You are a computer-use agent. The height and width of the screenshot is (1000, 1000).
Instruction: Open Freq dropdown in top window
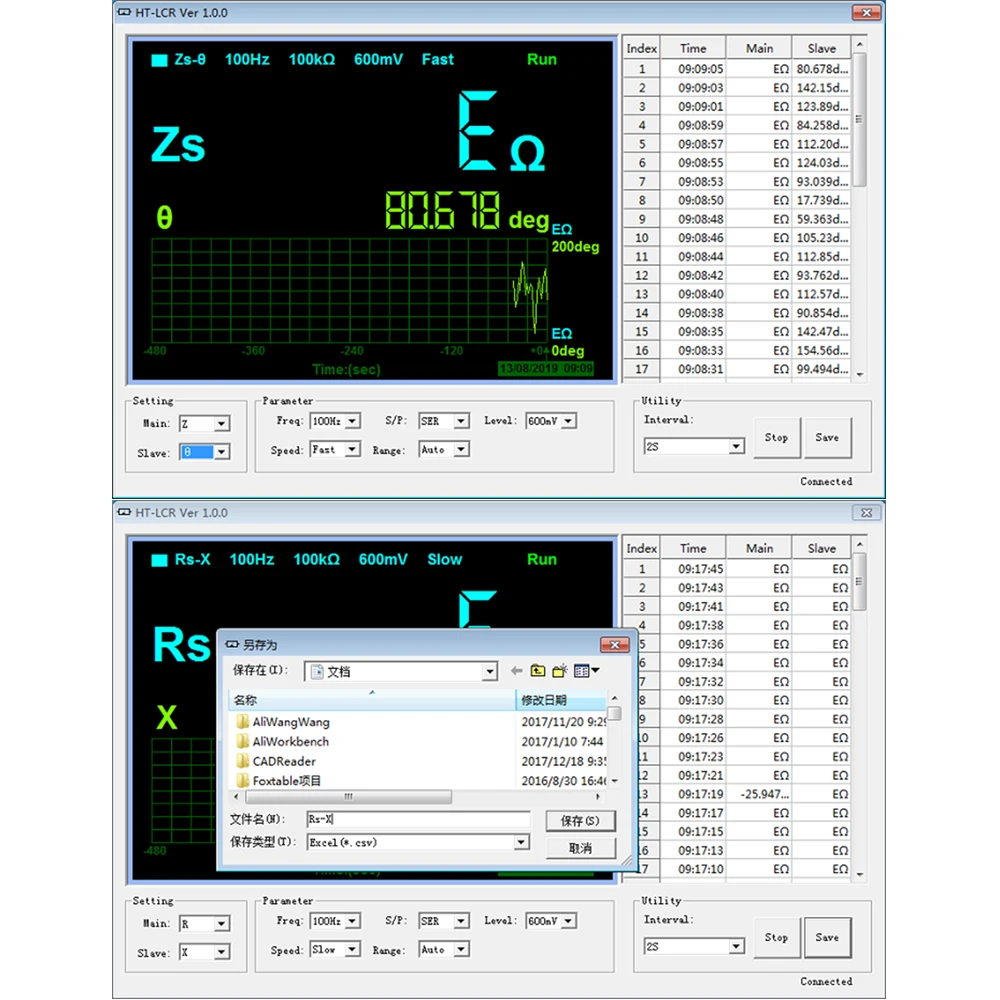[x=352, y=421]
